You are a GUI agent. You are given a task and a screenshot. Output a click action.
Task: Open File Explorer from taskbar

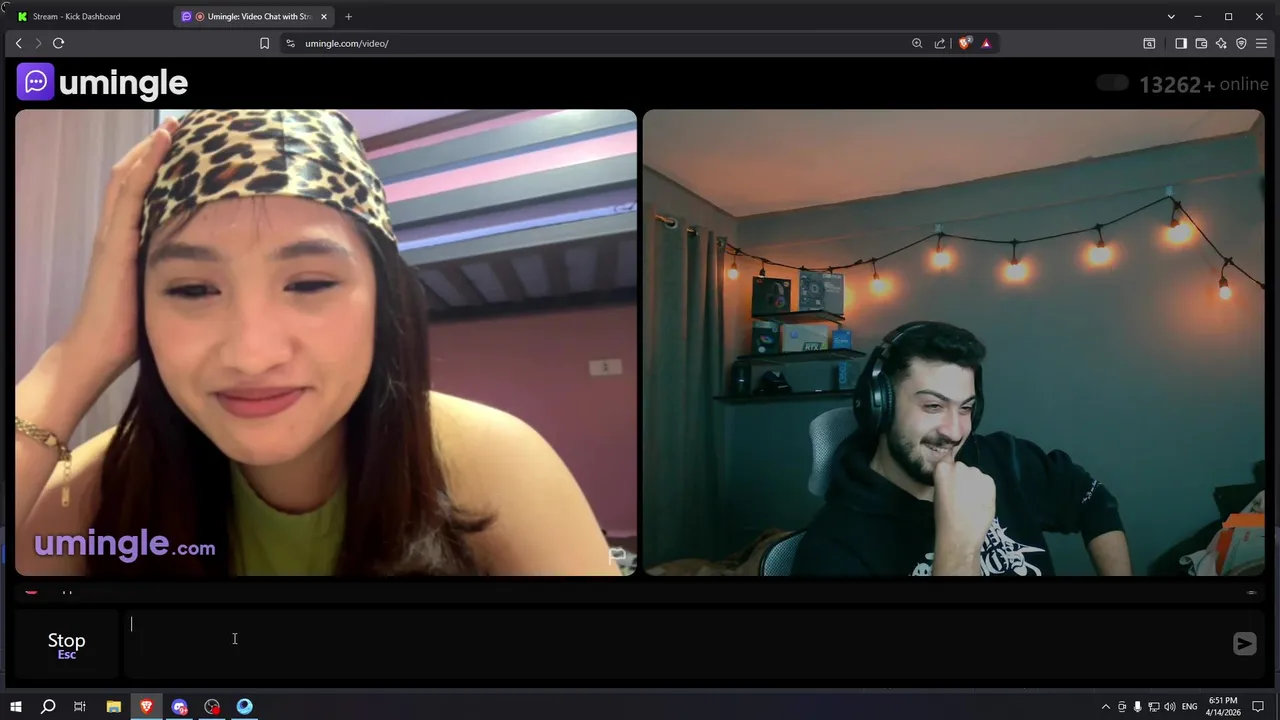tap(113, 707)
